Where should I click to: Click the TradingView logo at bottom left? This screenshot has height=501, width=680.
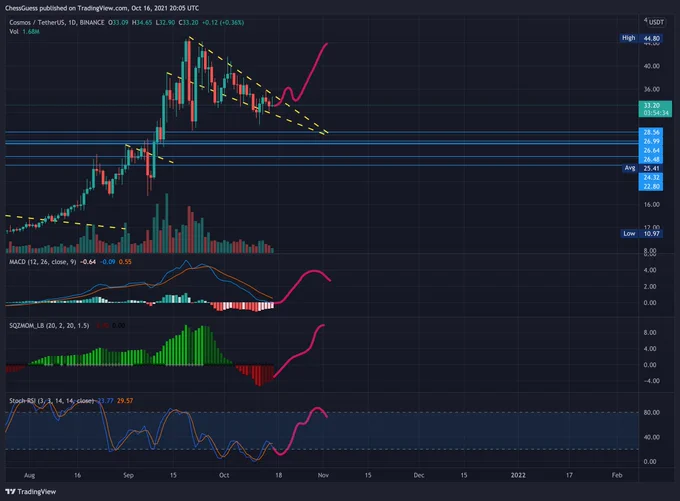pos(31,491)
